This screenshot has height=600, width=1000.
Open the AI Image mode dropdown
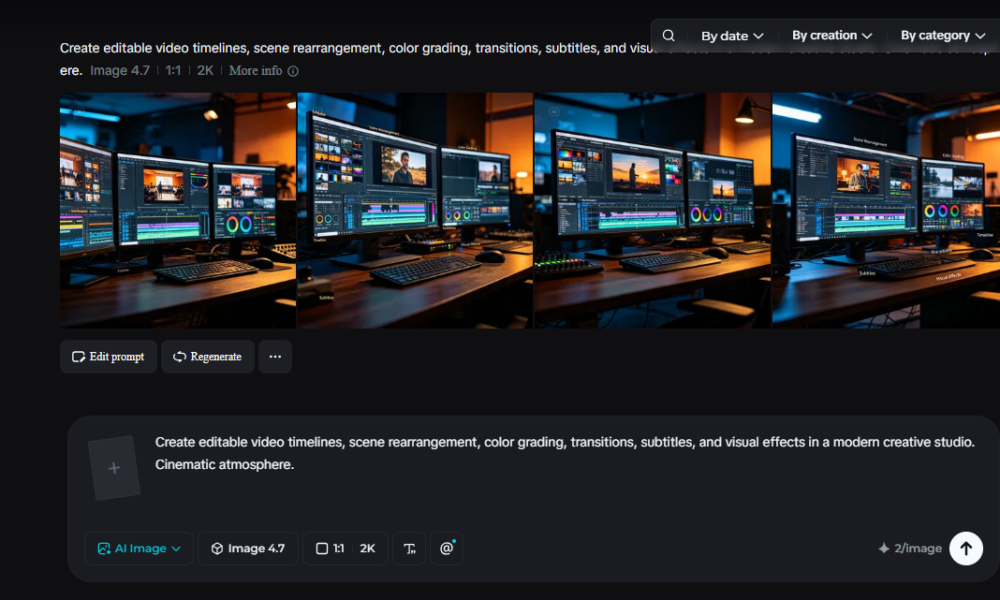[x=138, y=548]
